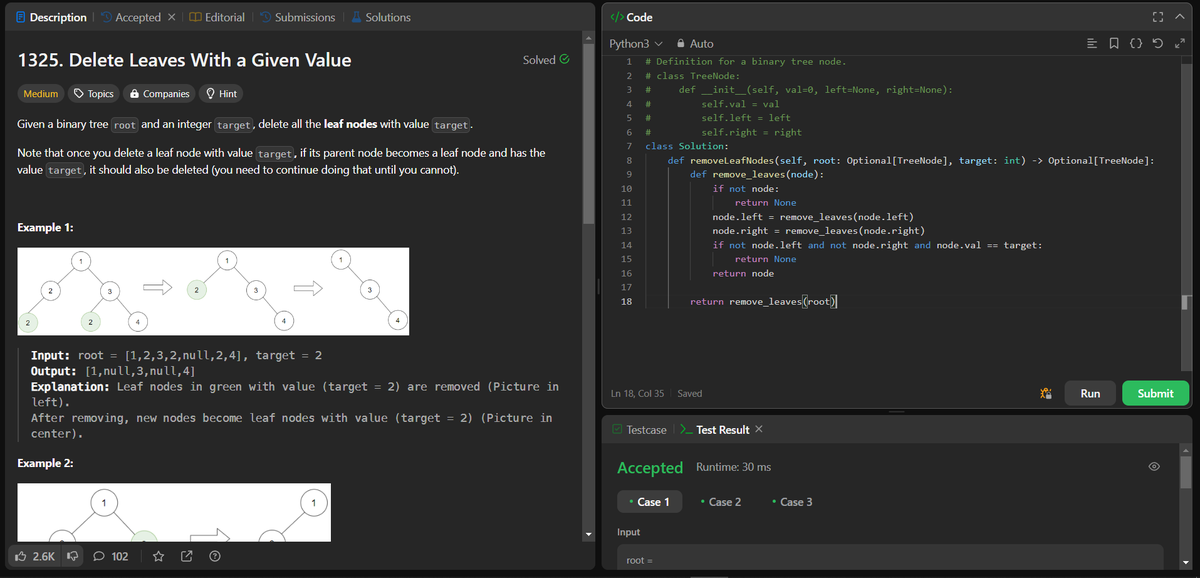This screenshot has width=1200, height=578.
Task: Click the 'Input' label in Test Result
Action: (x=629, y=532)
